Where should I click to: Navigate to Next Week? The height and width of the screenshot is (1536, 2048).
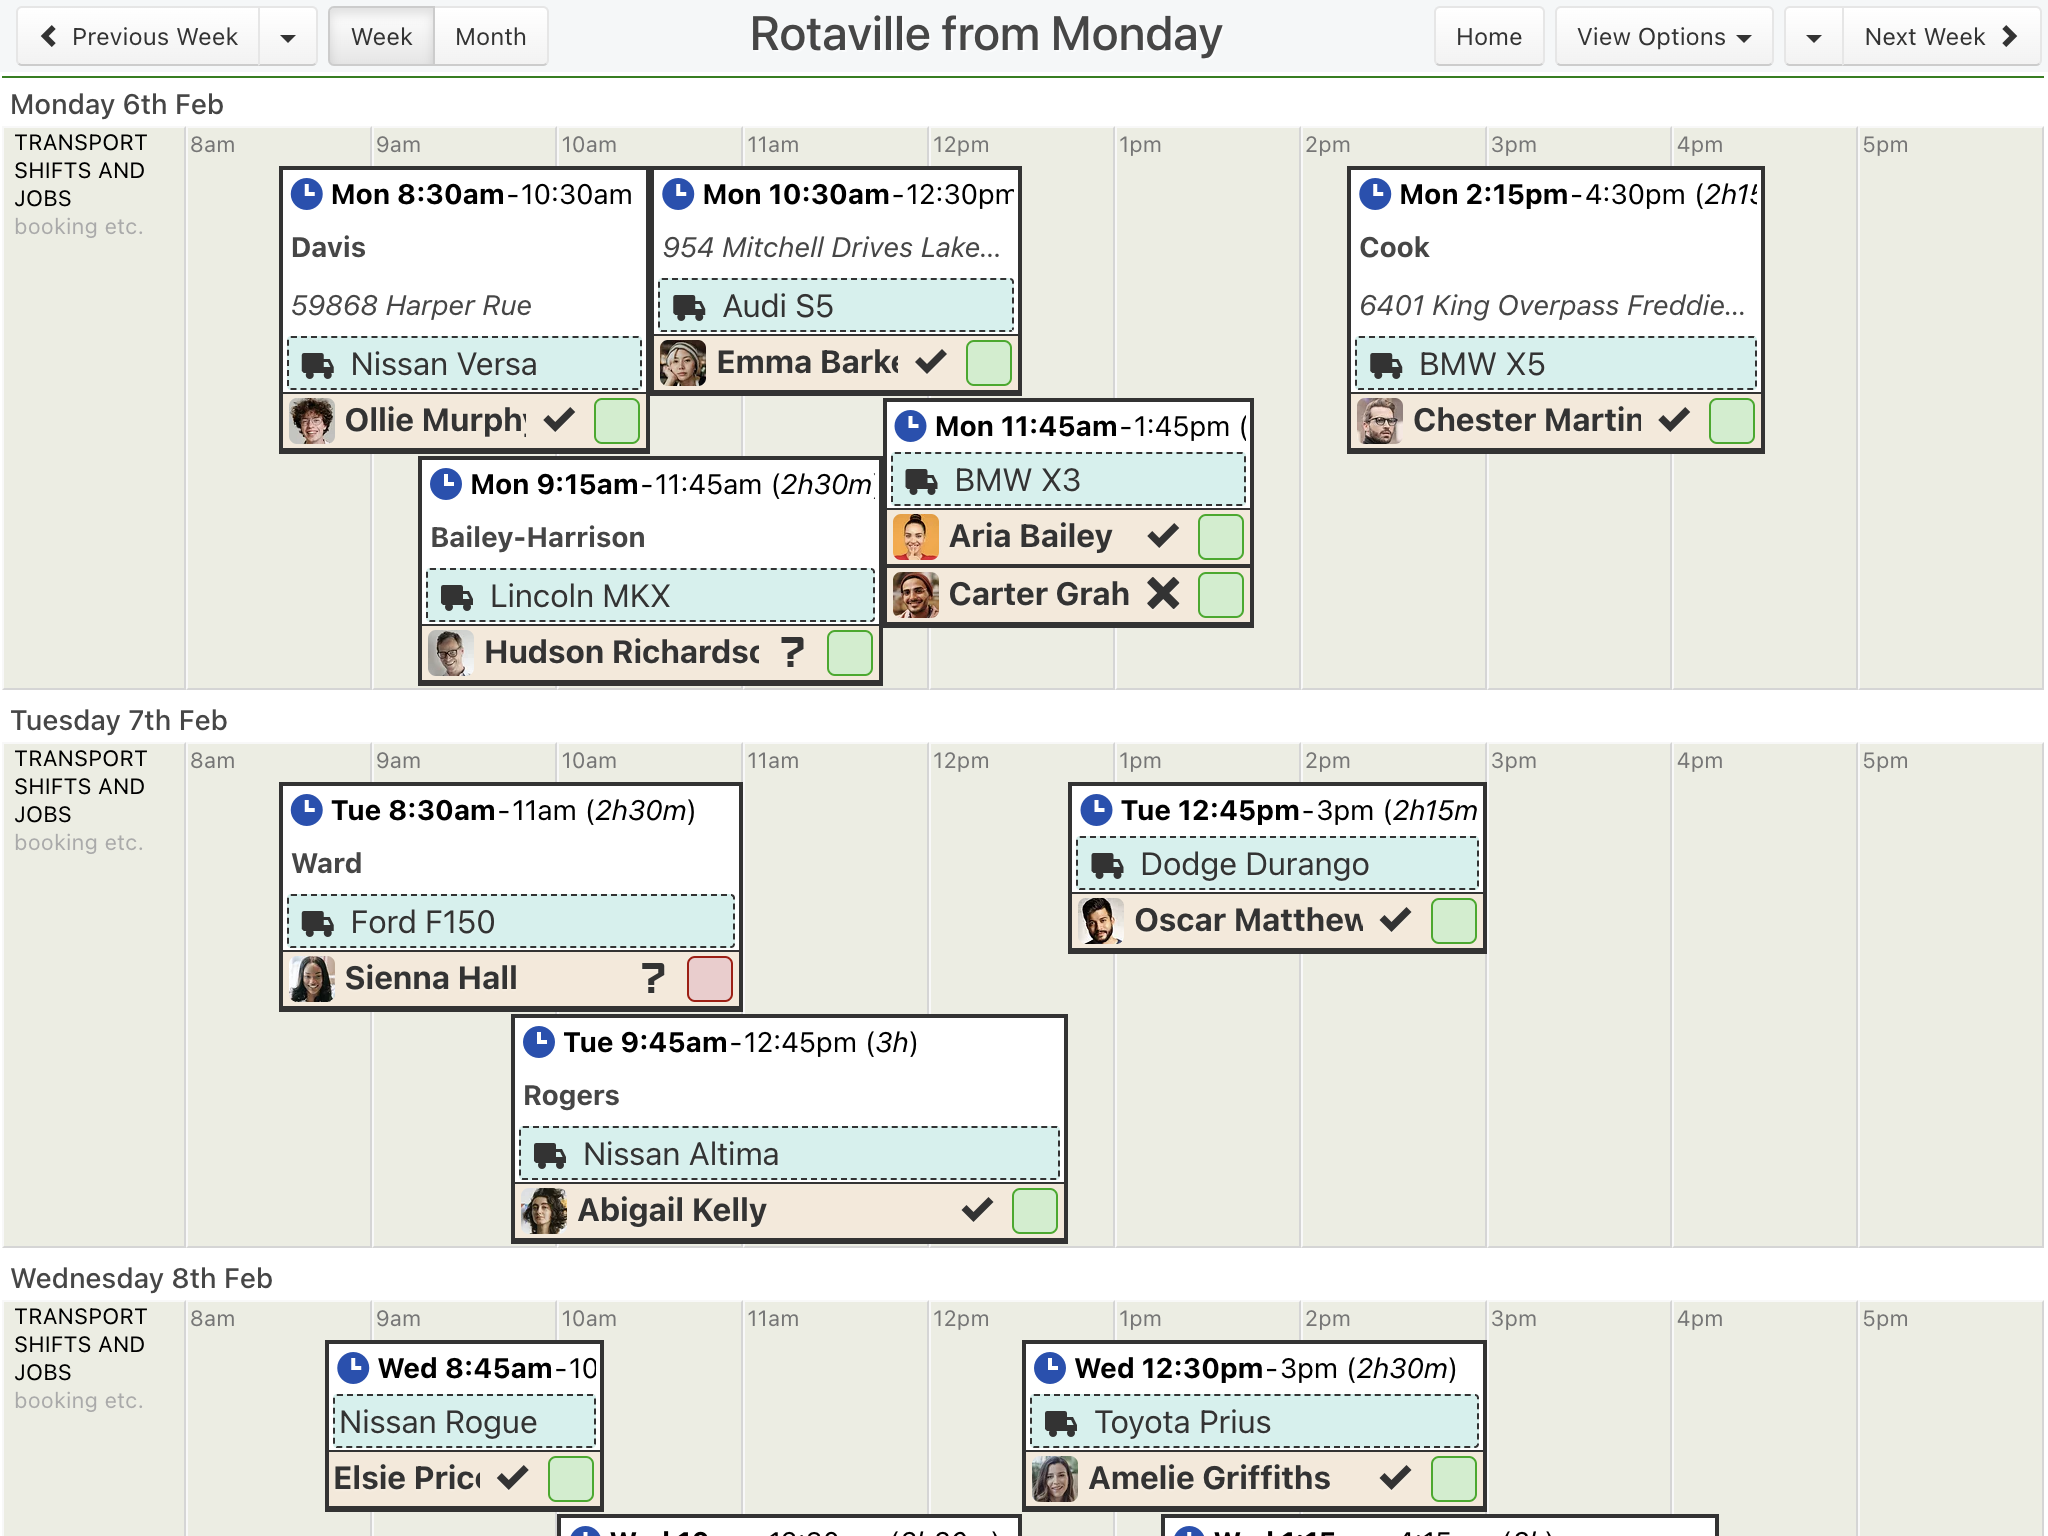[1941, 37]
